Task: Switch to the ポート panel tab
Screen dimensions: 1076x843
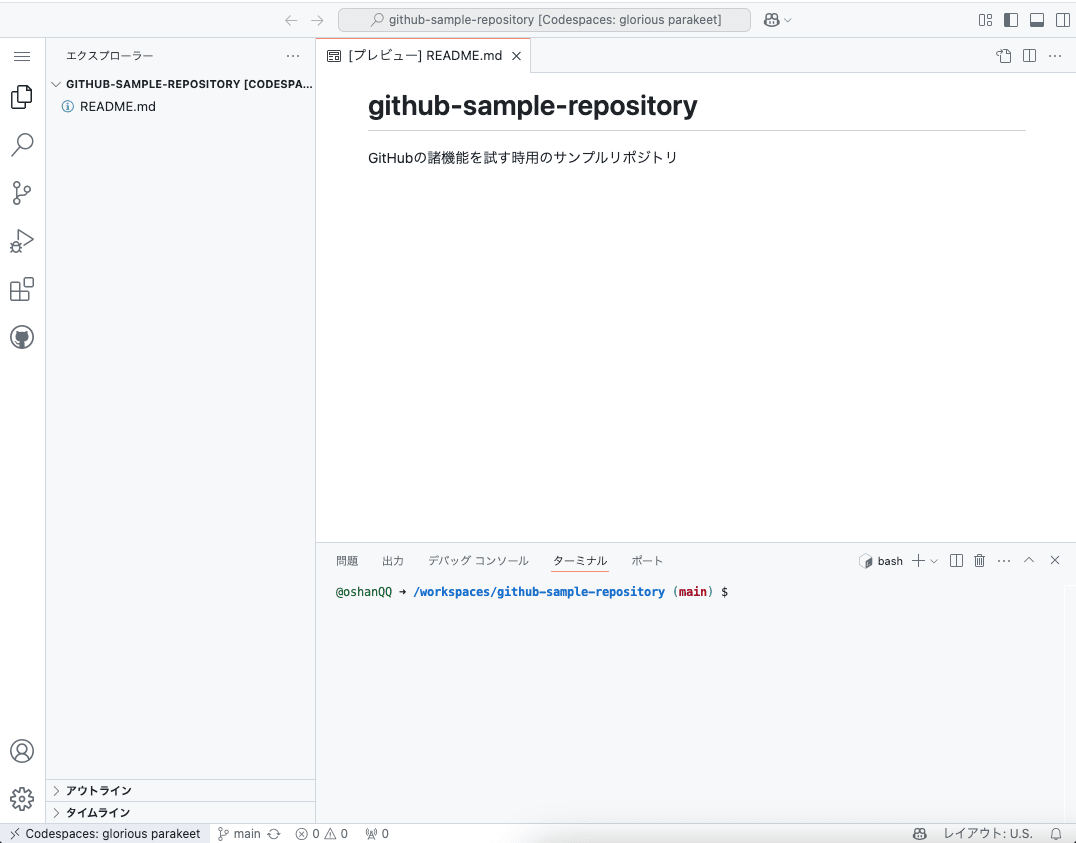Action: coord(647,561)
